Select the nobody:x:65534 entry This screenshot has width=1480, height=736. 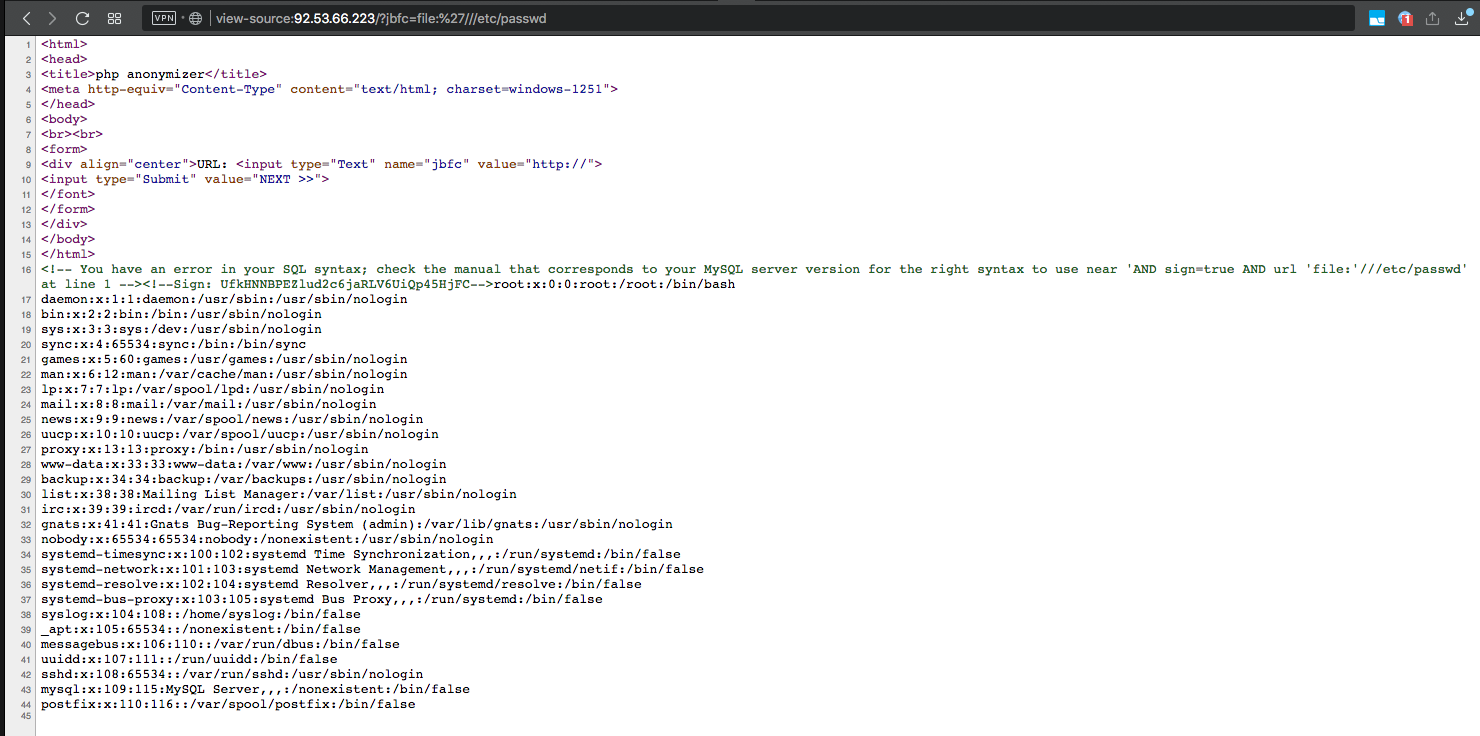[267, 539]
